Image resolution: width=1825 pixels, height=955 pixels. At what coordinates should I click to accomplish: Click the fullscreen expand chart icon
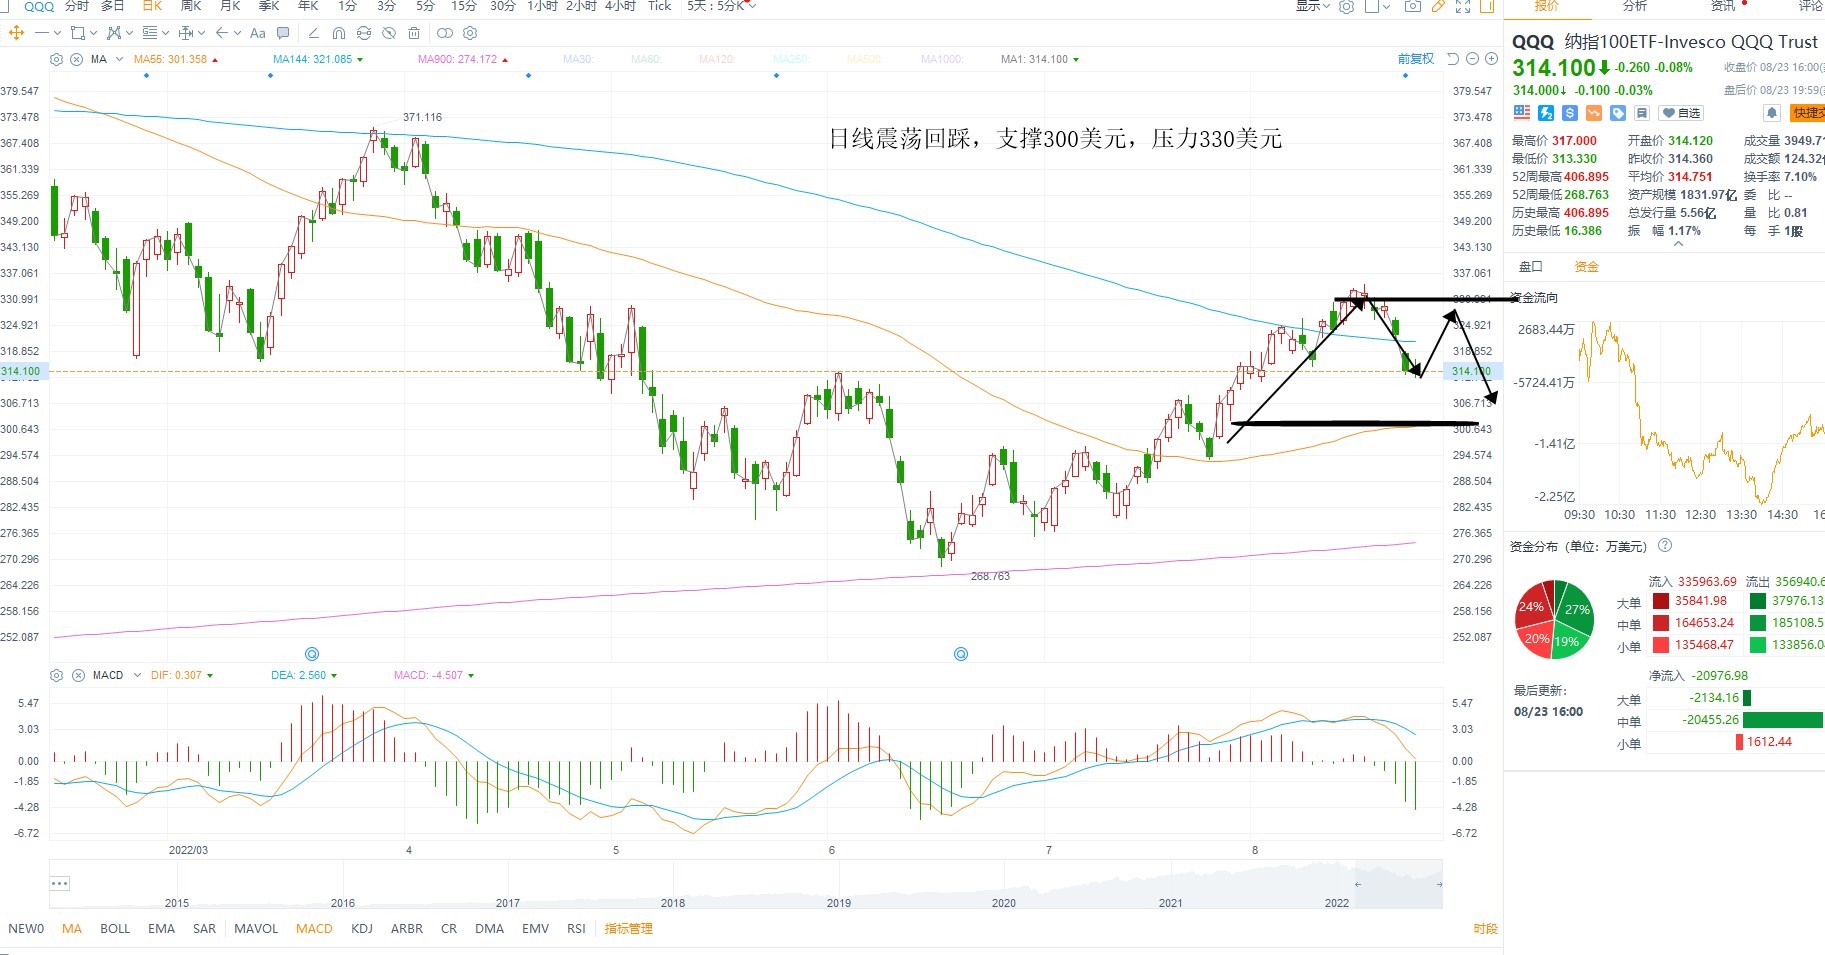pyautogui.click(x=1463, y=6)
